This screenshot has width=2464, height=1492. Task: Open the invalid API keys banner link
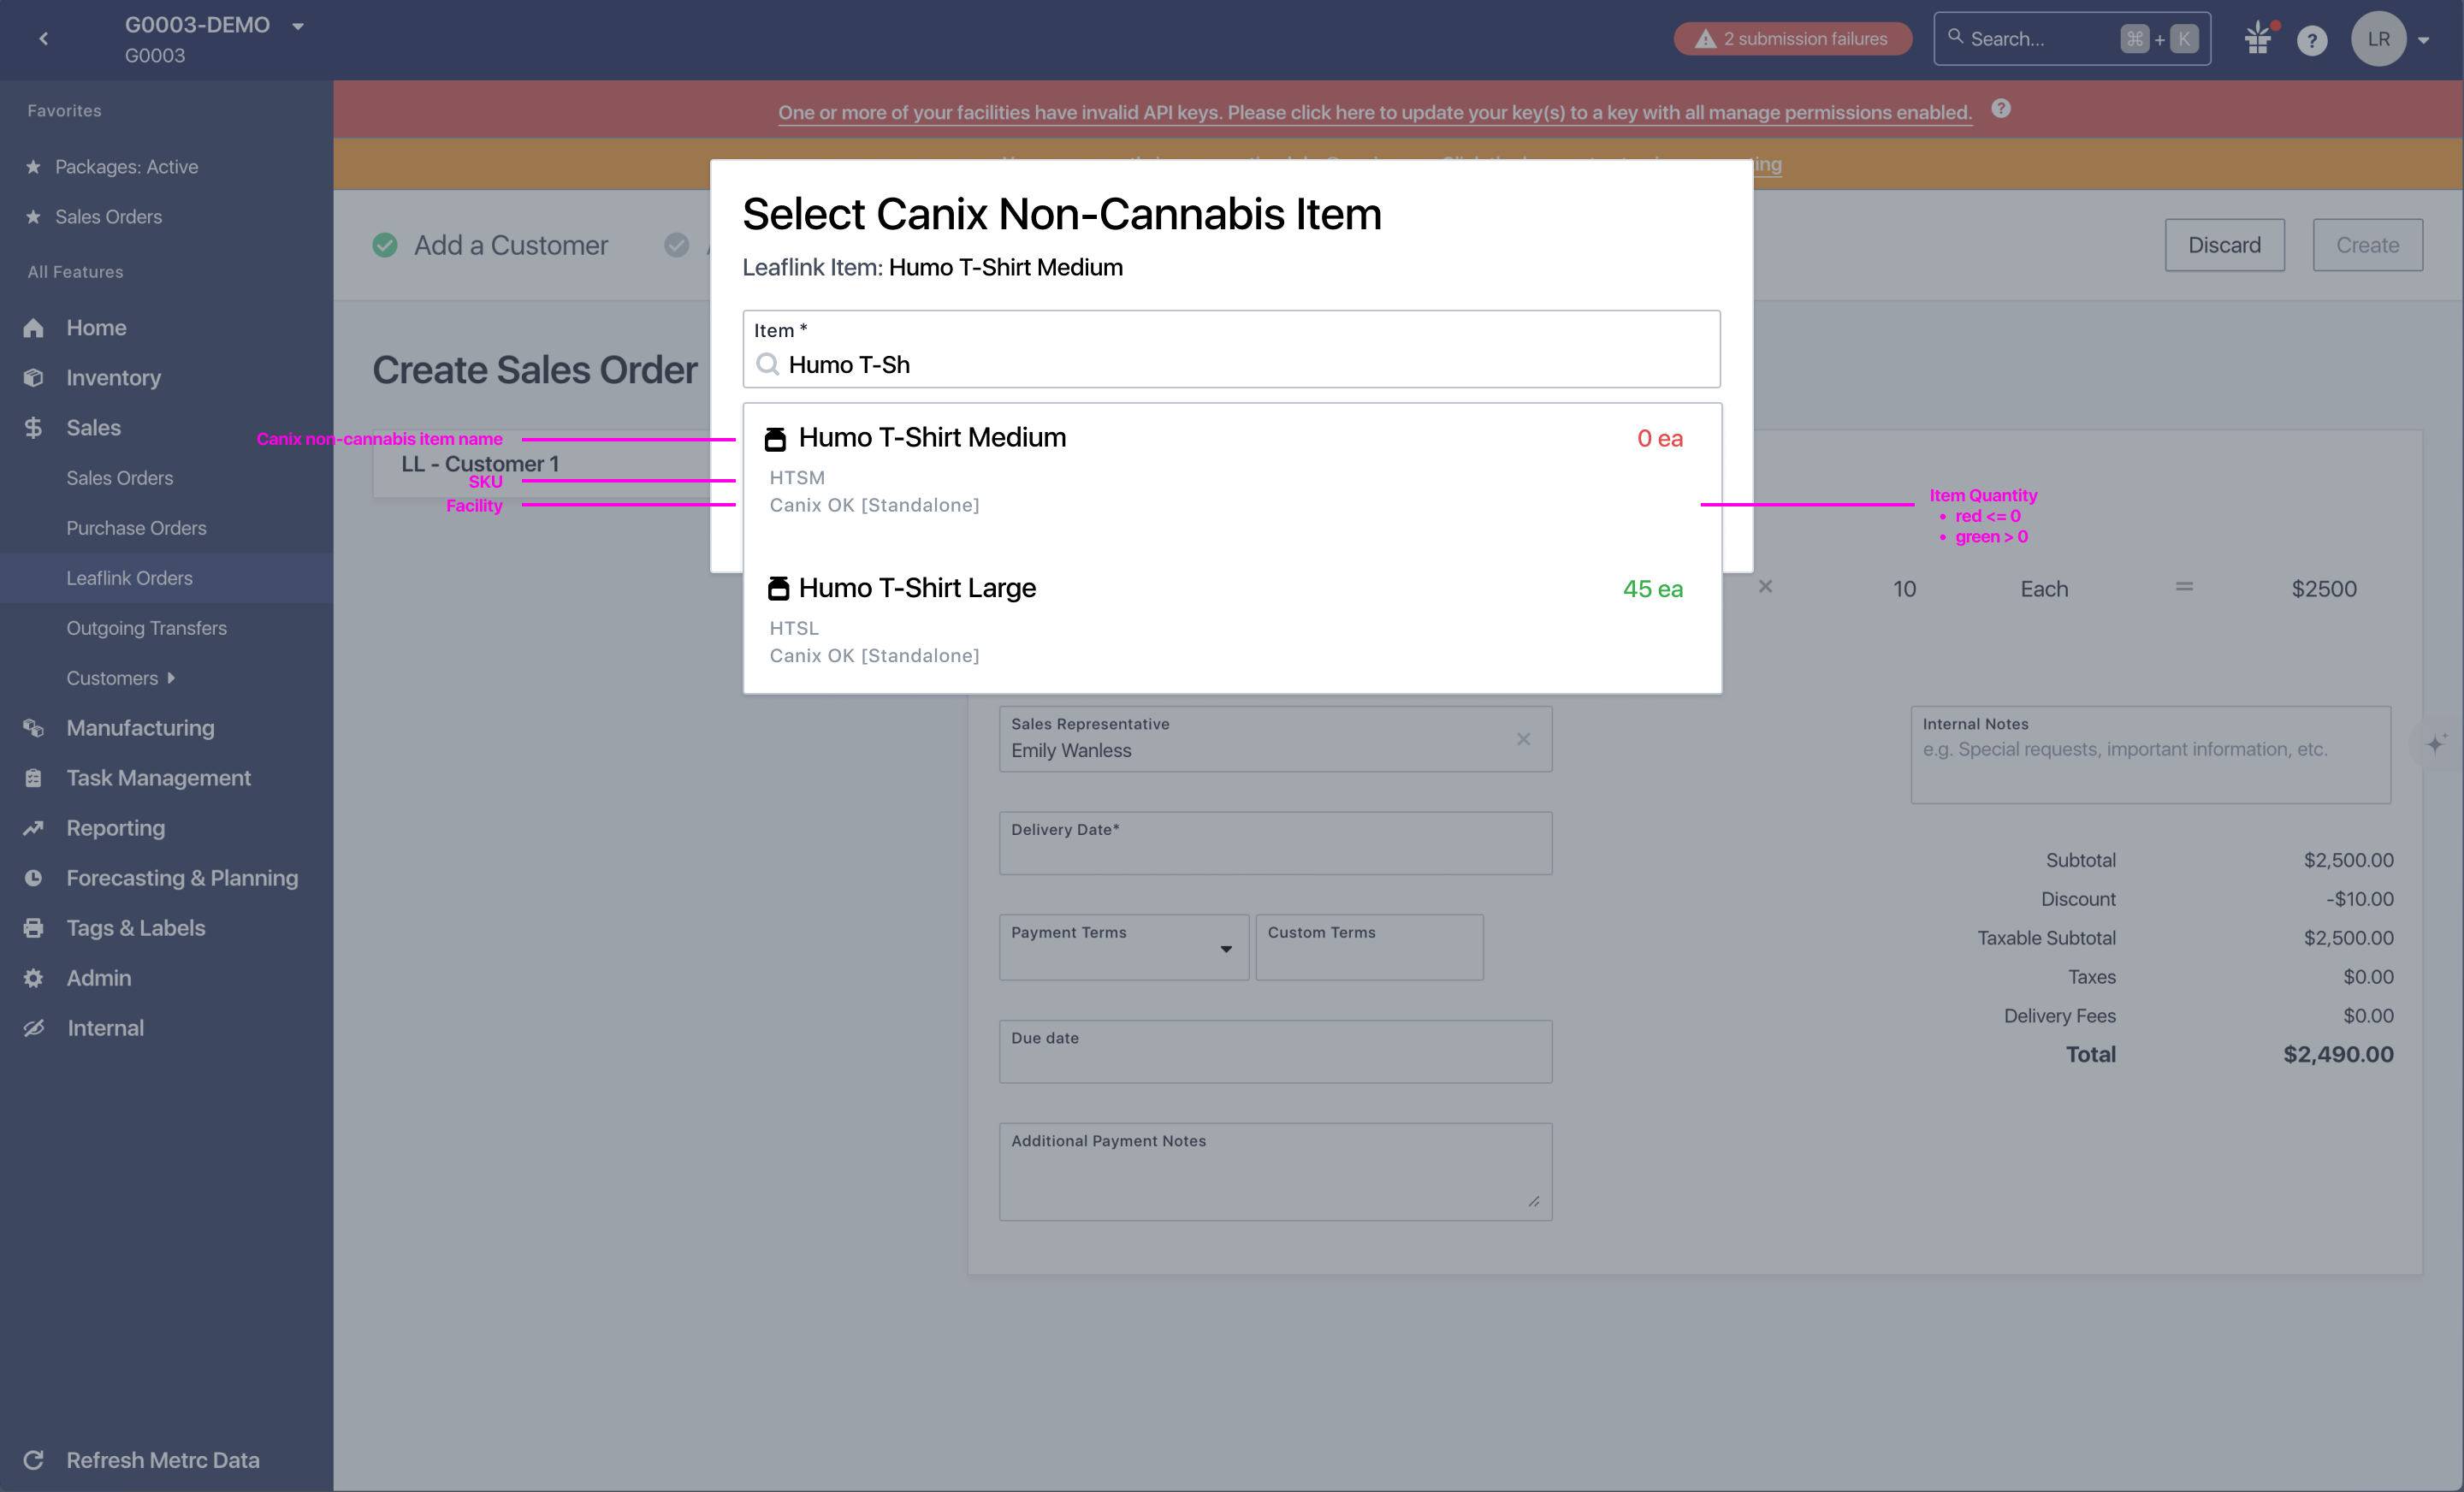click(x=1375, y=112)
